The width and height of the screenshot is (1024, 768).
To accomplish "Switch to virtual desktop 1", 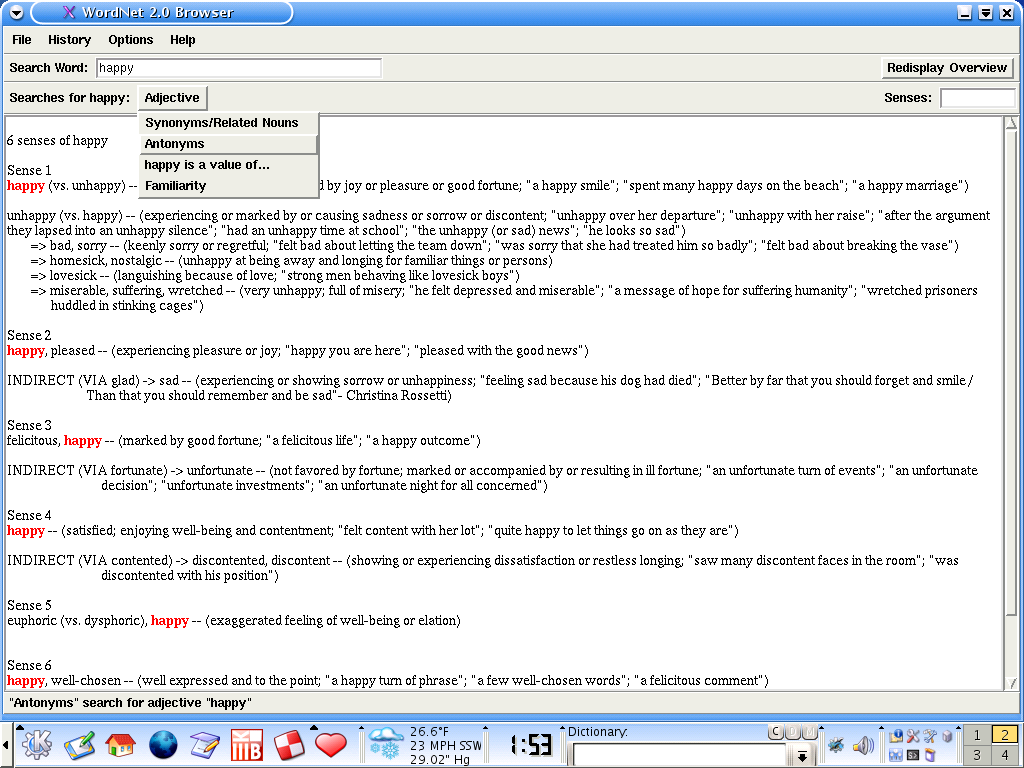I will 977,735.
